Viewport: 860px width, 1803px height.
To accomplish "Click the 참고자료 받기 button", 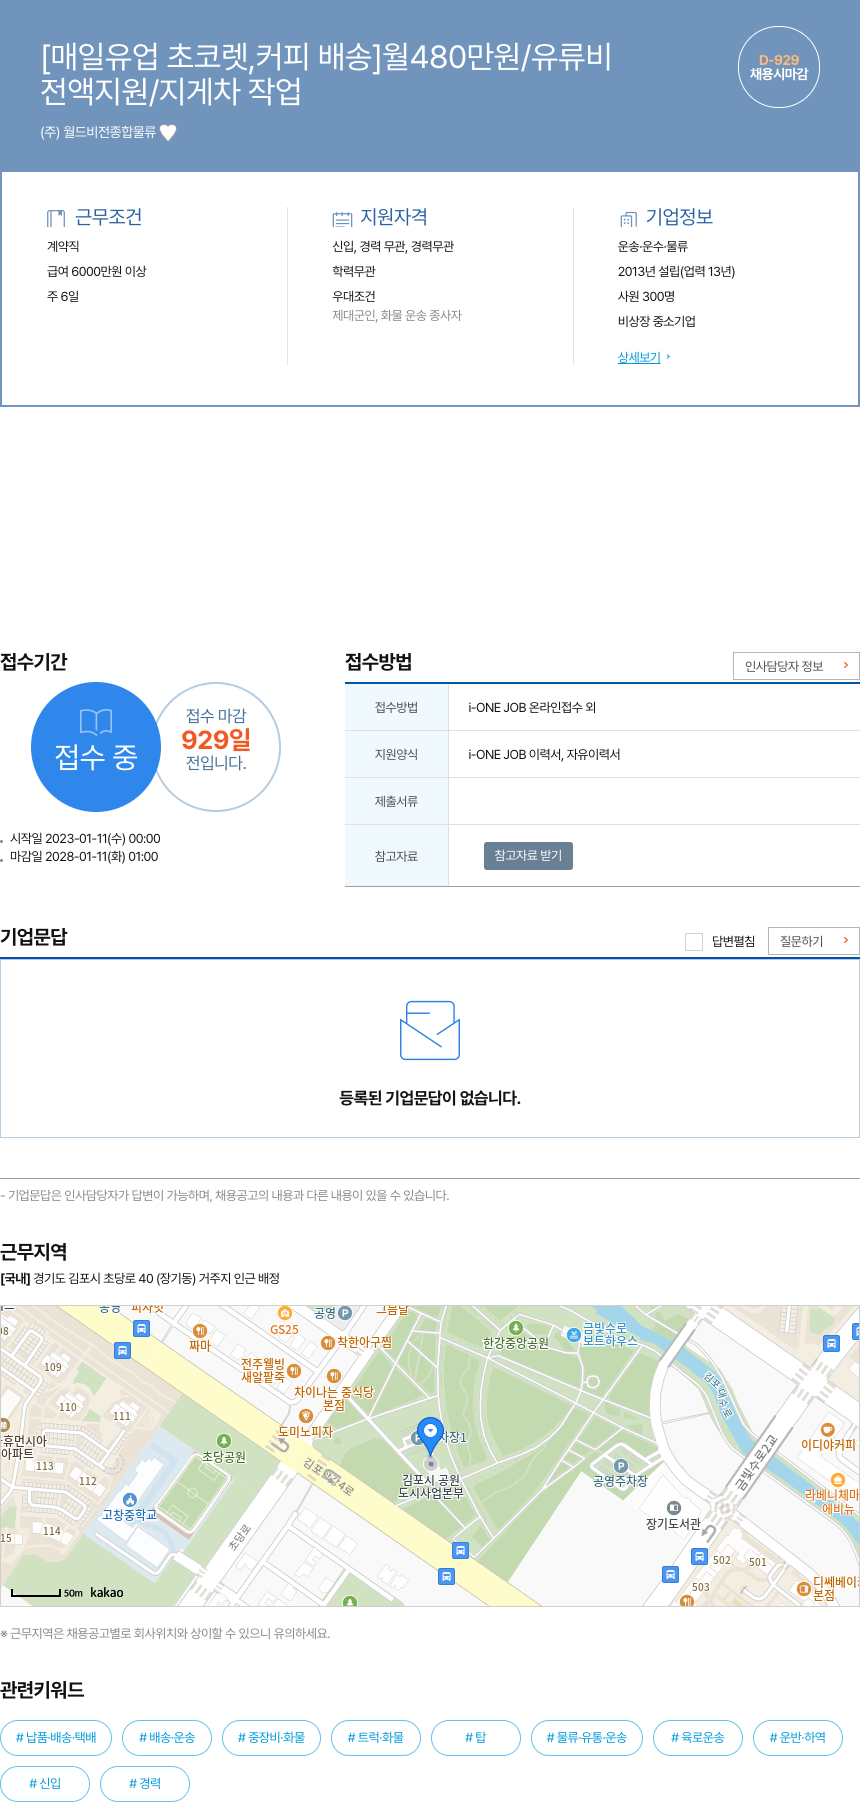I will (528, 856).
